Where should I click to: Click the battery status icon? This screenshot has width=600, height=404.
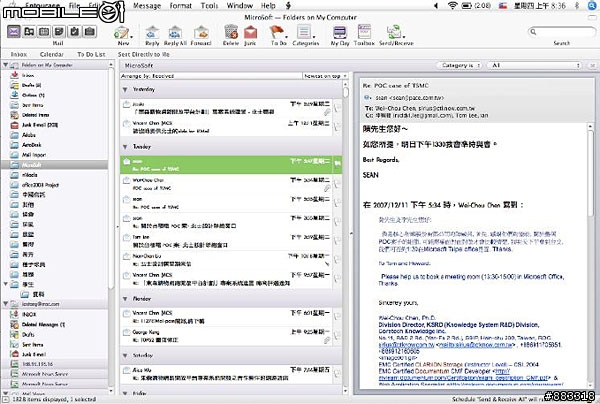(466, 5)
